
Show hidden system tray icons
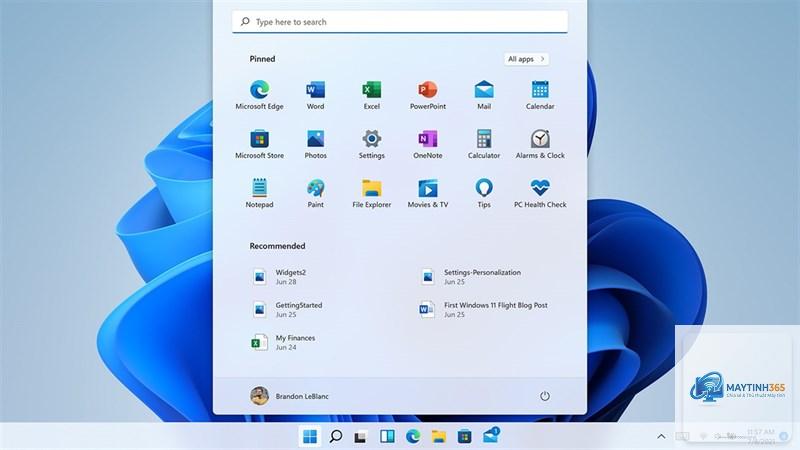[661, 436]
